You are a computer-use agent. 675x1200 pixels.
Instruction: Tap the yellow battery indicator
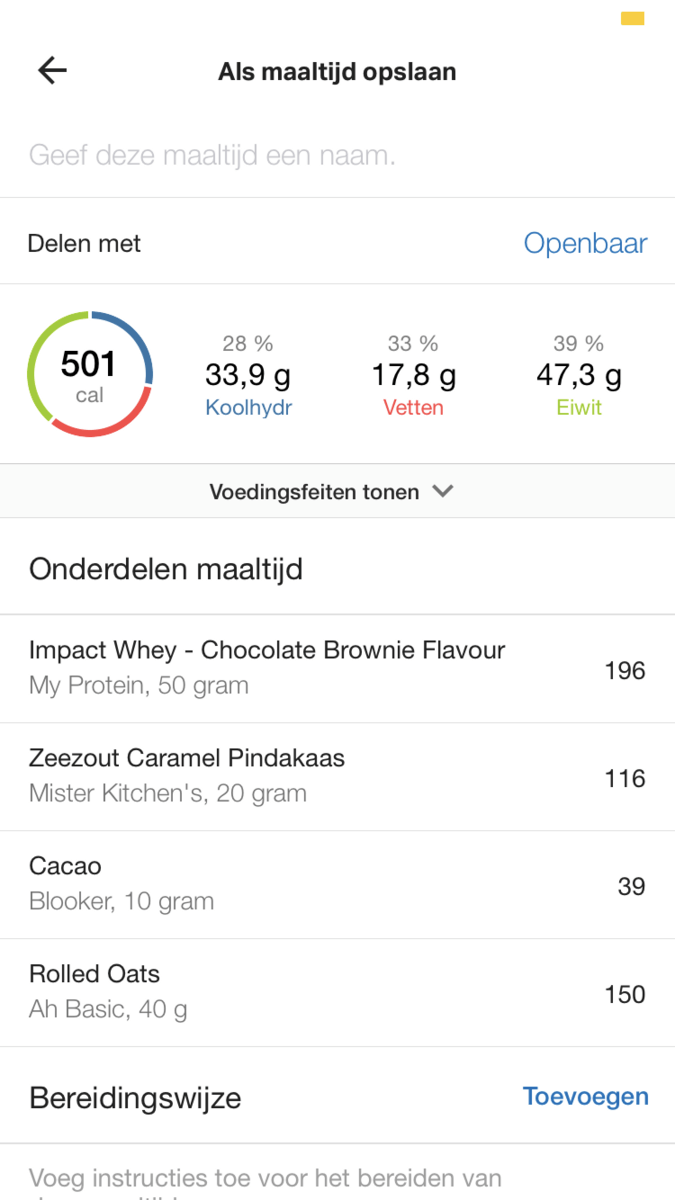pyautogui.click(x=632, y=18)
